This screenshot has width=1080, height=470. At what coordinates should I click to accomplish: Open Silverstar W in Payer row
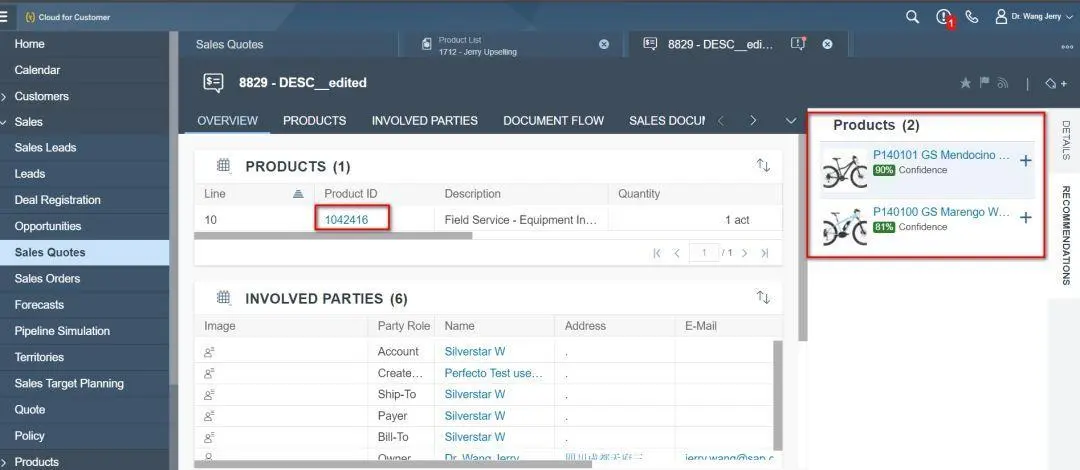475,416
